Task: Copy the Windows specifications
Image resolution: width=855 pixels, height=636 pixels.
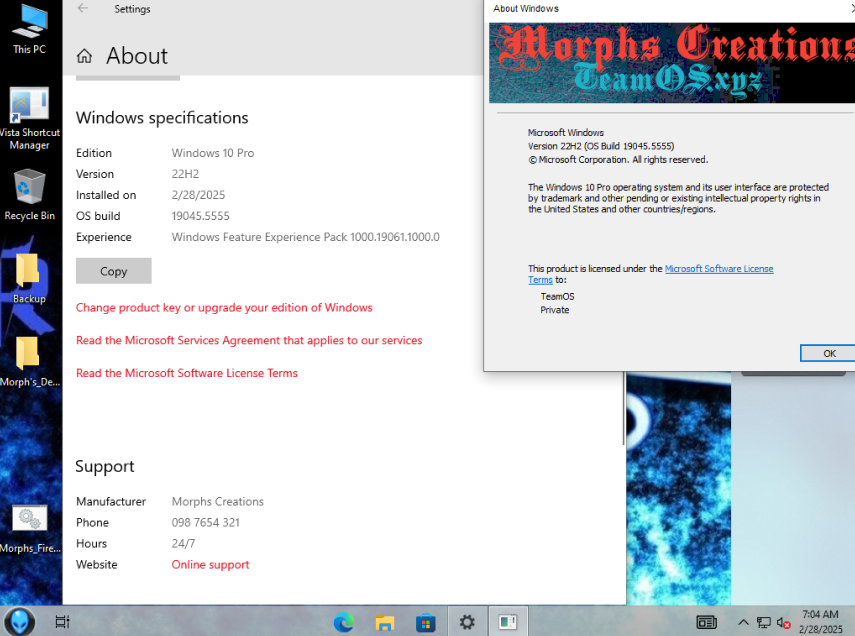Action: [x=113, y=271]
